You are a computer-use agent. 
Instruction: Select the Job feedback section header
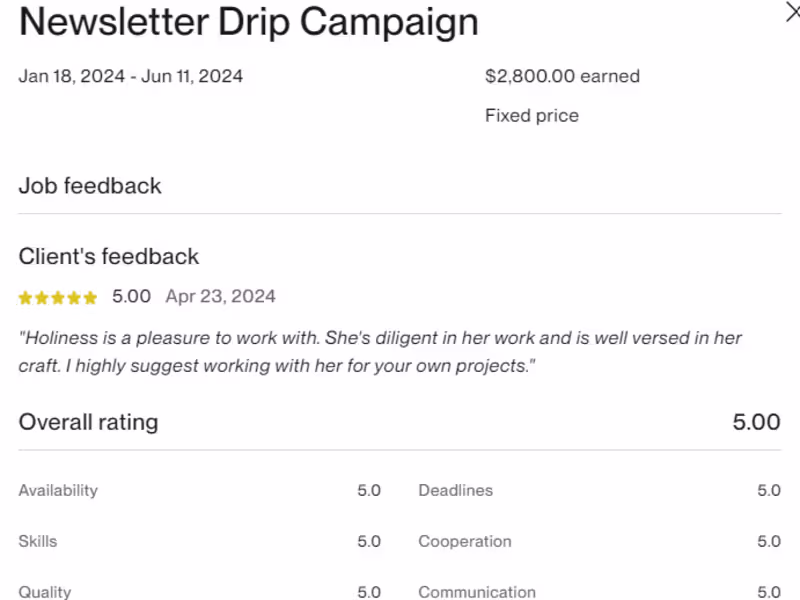tap(90, 186)
